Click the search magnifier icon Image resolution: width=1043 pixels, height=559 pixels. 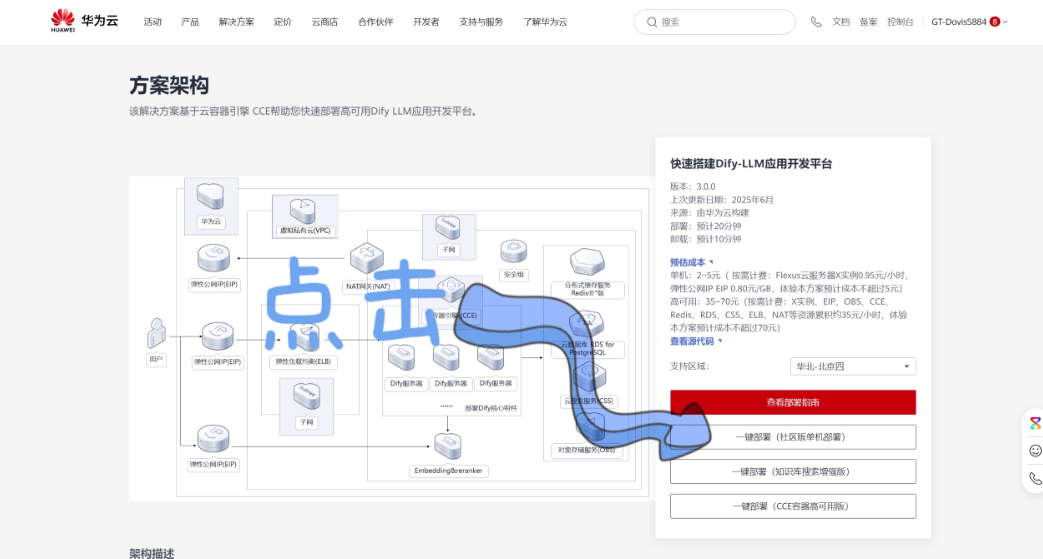coord(652,22)
